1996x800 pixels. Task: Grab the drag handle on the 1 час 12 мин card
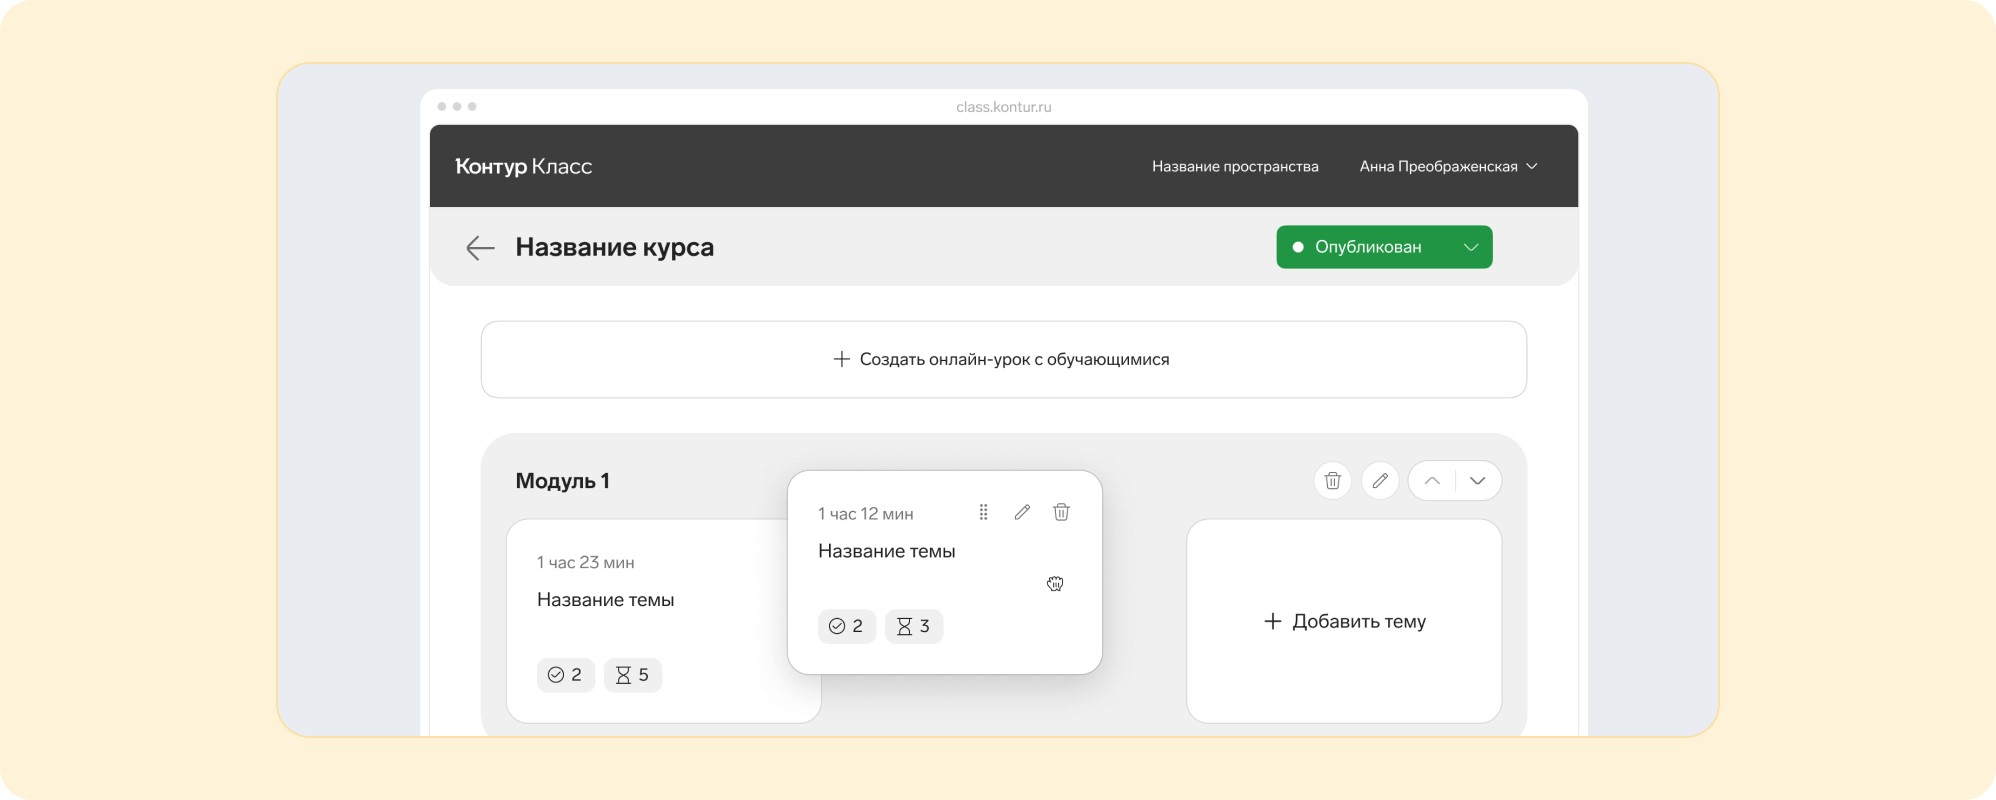(x=983, y=512)
